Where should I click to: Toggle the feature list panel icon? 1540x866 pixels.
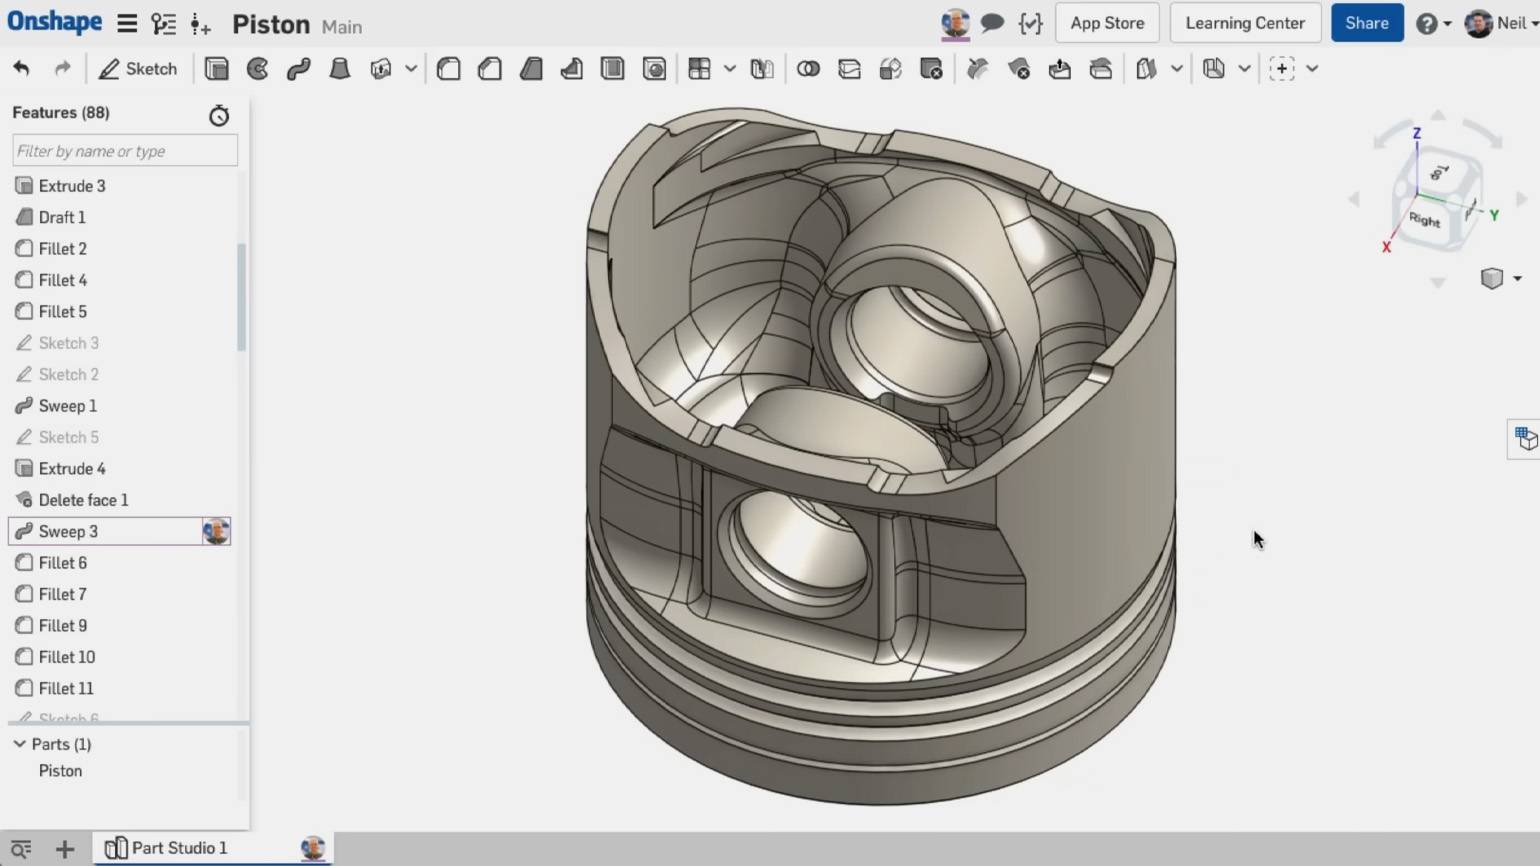click(163, 24)
